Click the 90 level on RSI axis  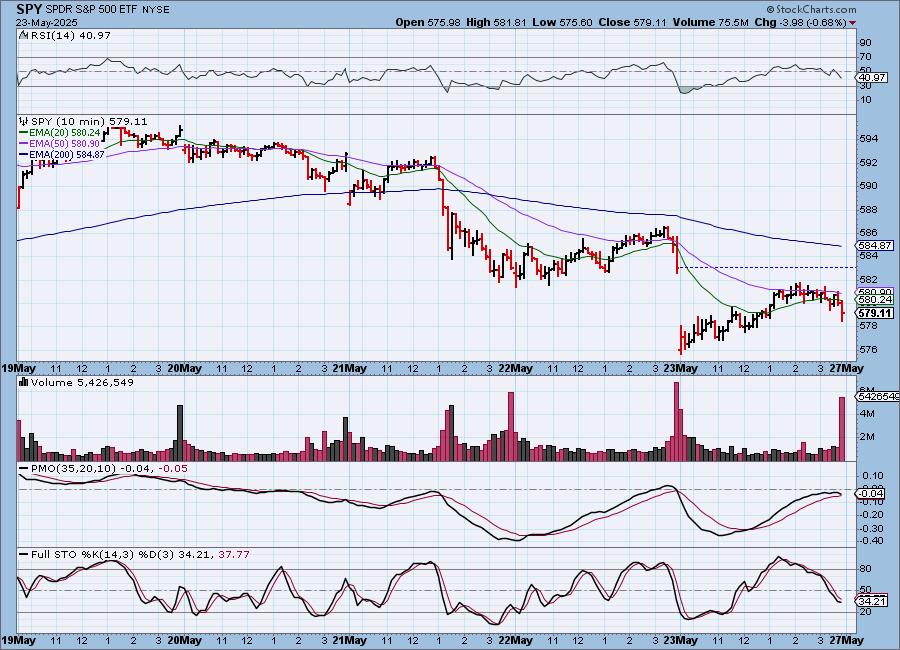tap(865, 42)
